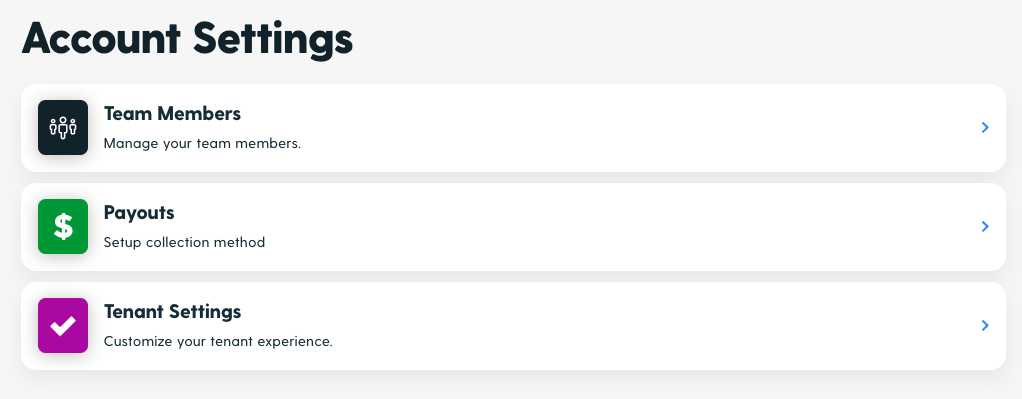
Task: Click "Manage your team members." description
Action: [x=202, y=143]
